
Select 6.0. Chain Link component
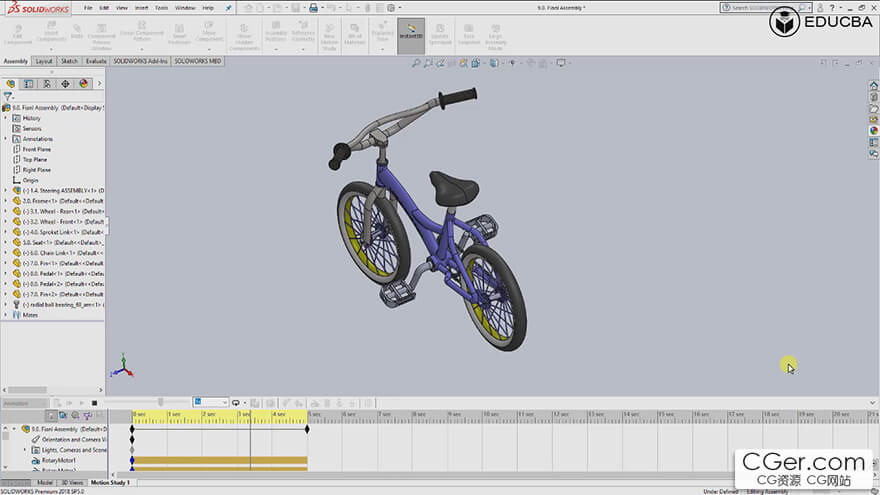58,253
